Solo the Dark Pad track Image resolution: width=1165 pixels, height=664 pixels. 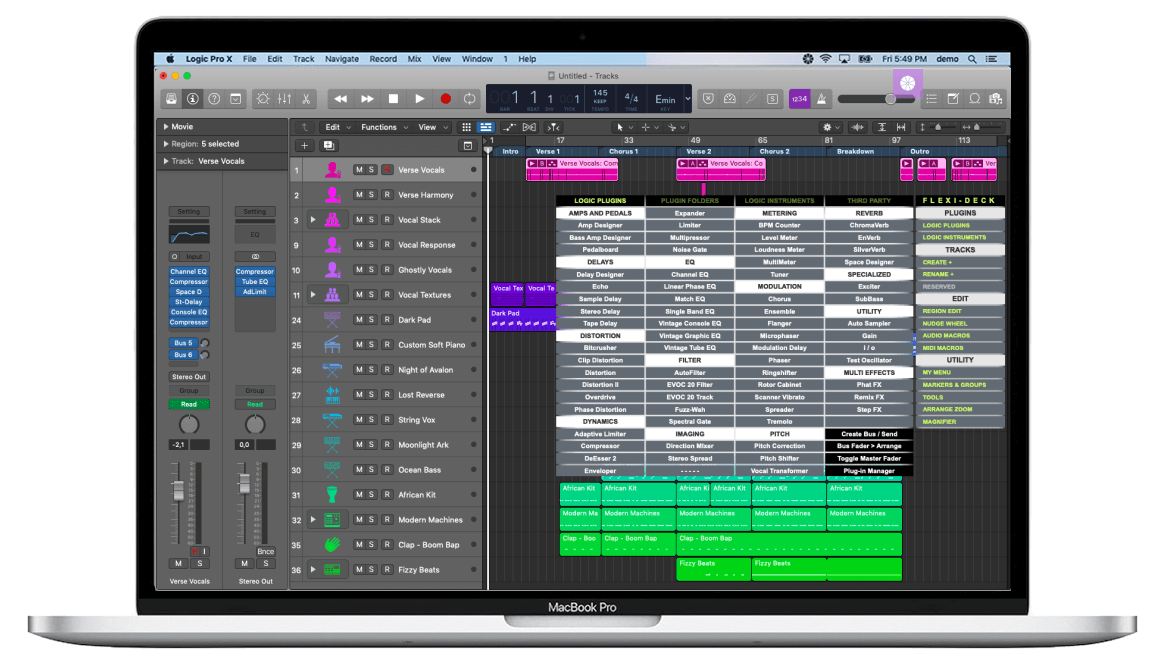coord(371,320)
